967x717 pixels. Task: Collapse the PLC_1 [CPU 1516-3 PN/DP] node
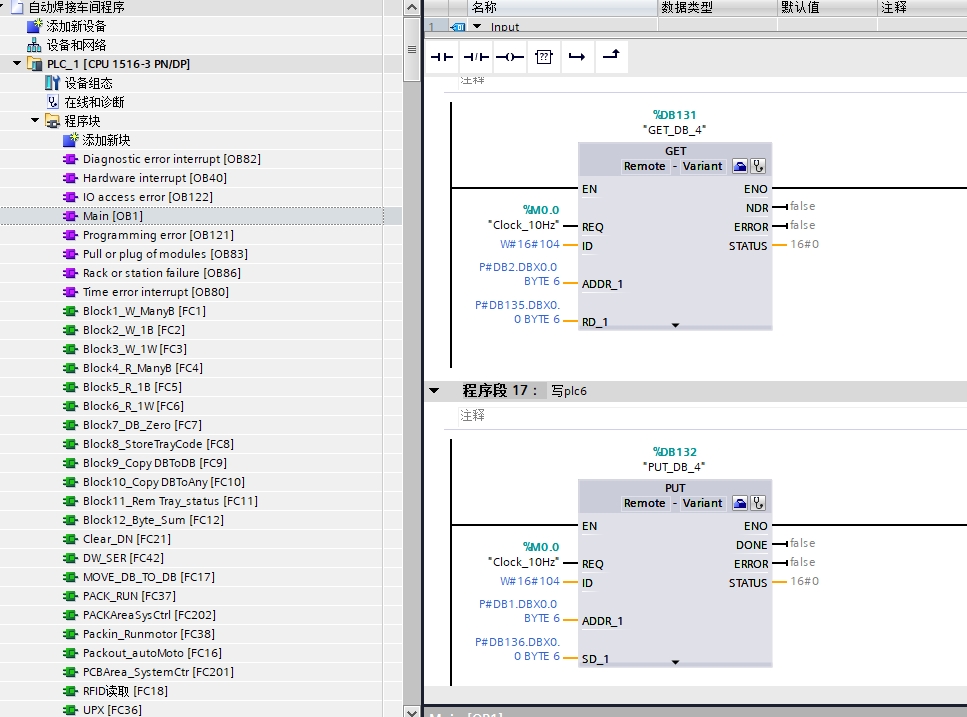pyautogui.click(x=17, y=64)
